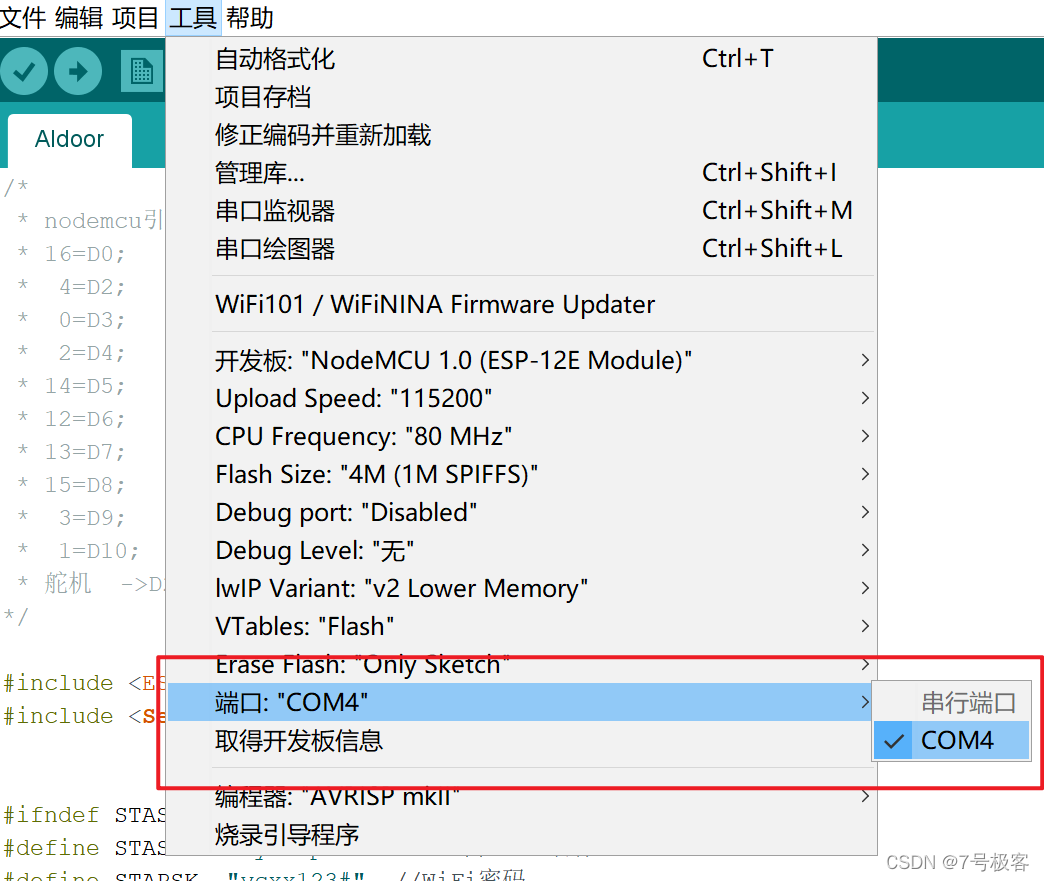Viewport: 1044px width, 881px height.
Task: Expand Erase Flash "Only Sketch" submenu
Action: 521,664
